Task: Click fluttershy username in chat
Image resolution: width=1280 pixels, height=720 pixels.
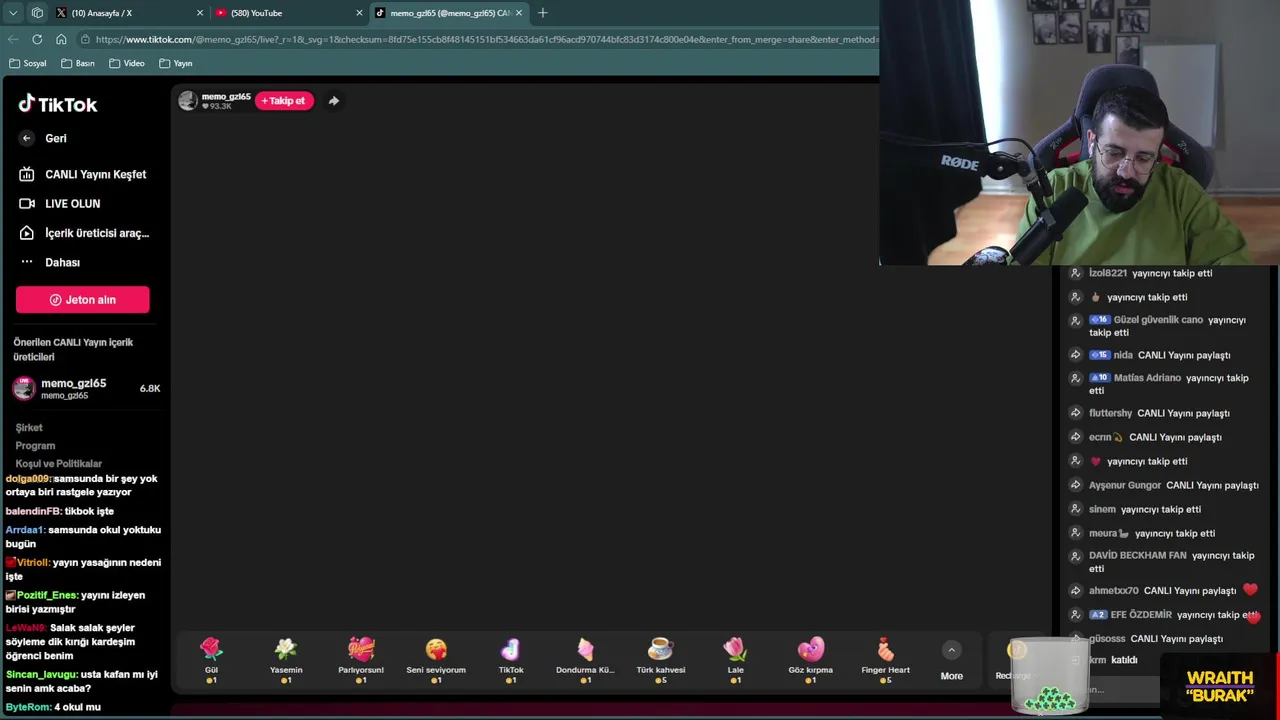Action: point(1110,413)
